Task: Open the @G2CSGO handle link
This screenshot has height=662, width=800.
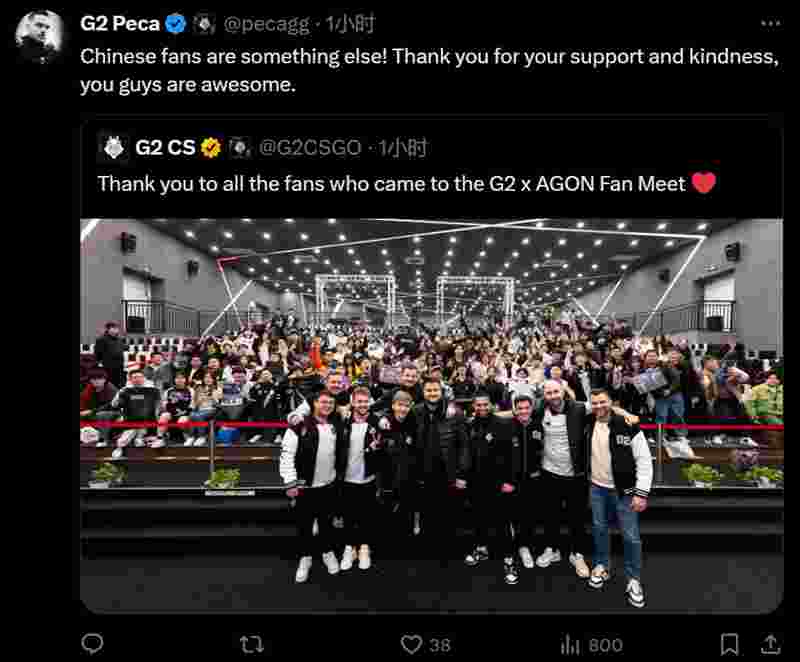Action: 310,148
